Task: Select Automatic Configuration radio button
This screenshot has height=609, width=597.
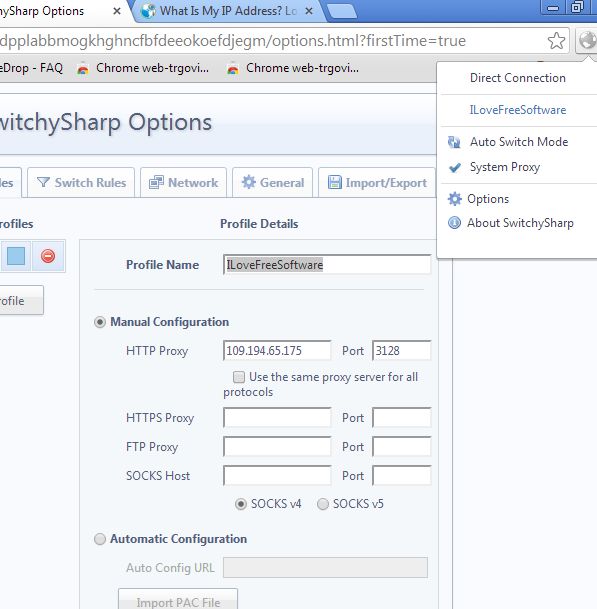Action: [100, 539]
